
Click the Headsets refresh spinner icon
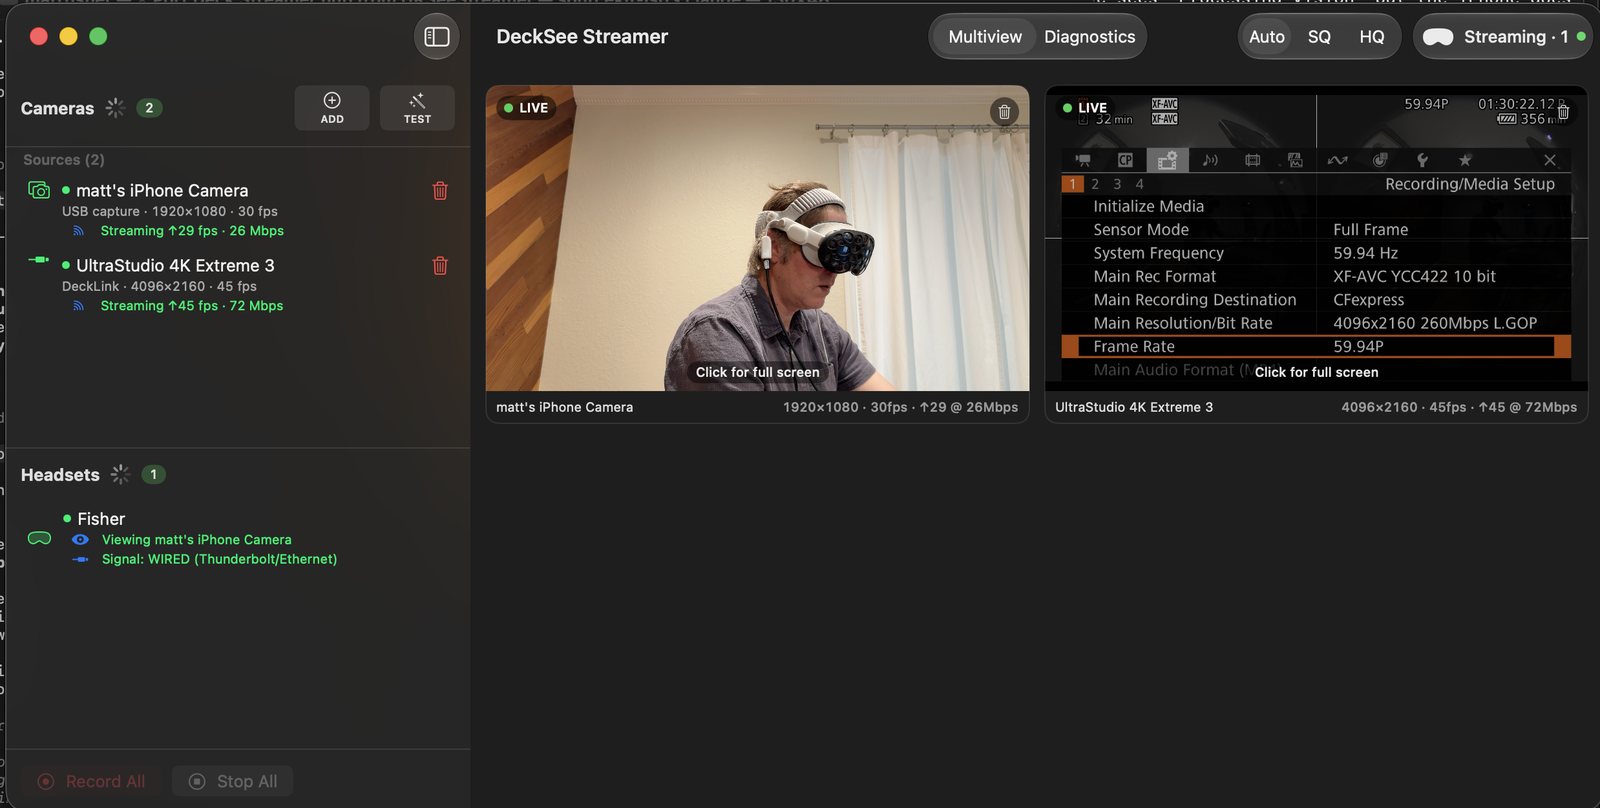click(x=120, y=475)
